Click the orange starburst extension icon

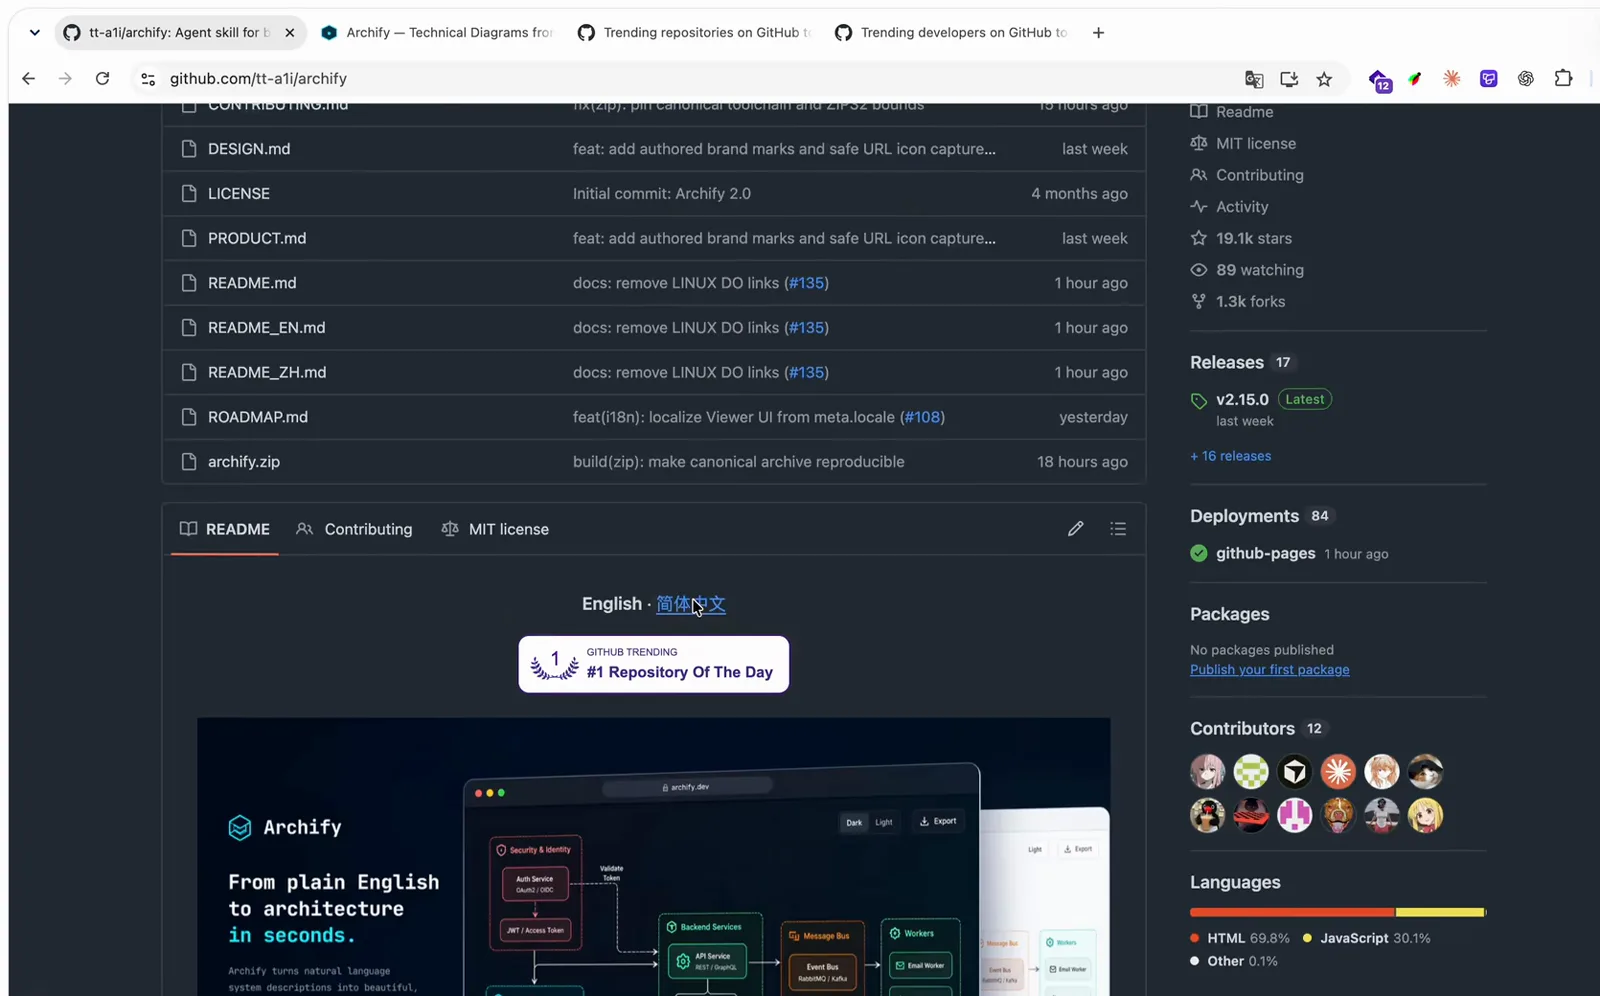tap(1451, 78)
